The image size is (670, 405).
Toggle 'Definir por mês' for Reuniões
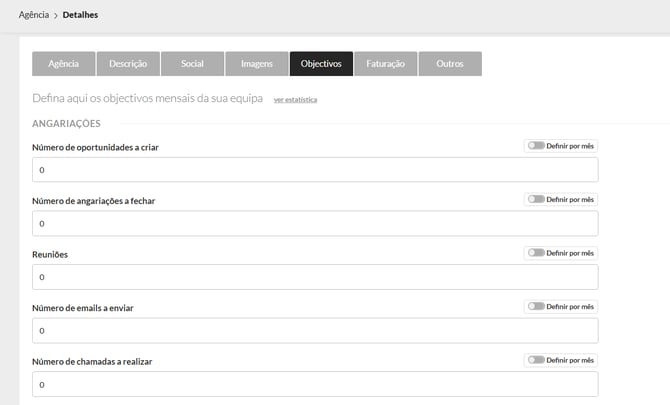tap(537, 253)
